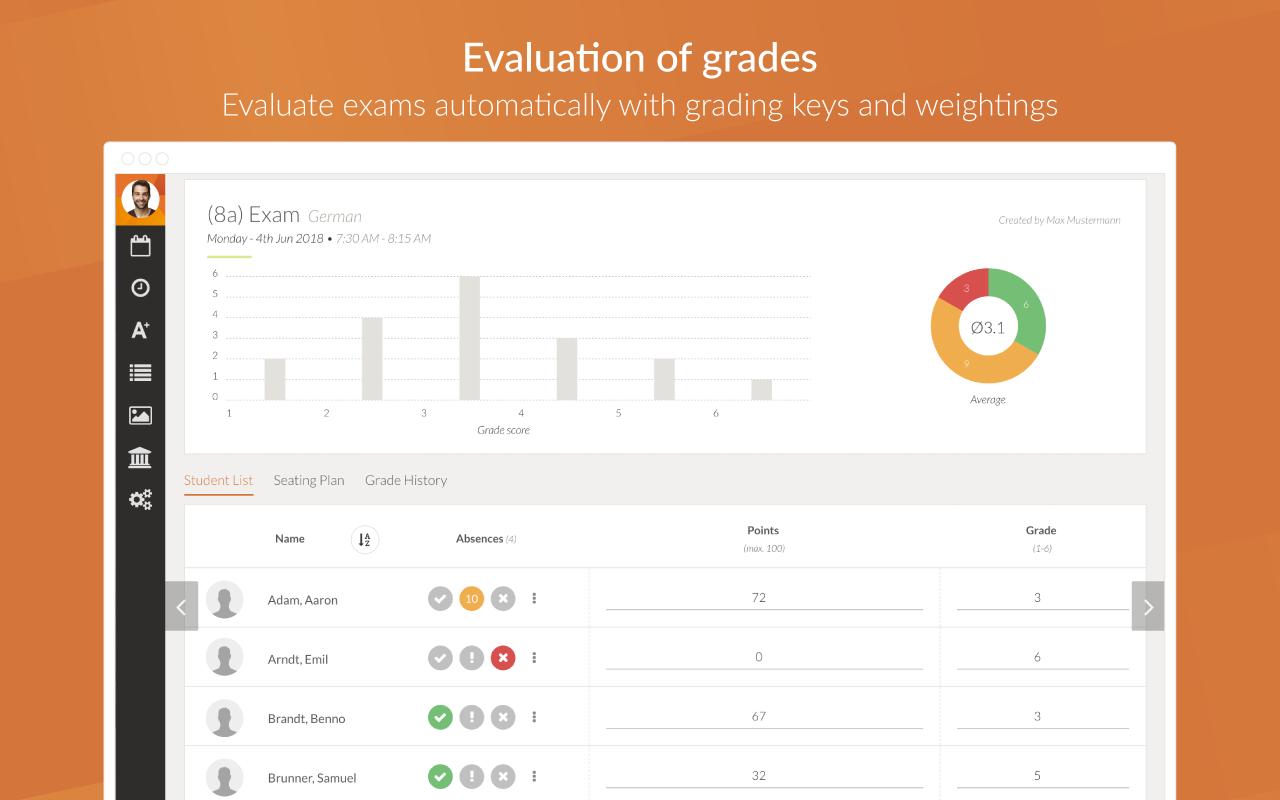Toggle the green present checkmark for Brandt, Benno

440,717
